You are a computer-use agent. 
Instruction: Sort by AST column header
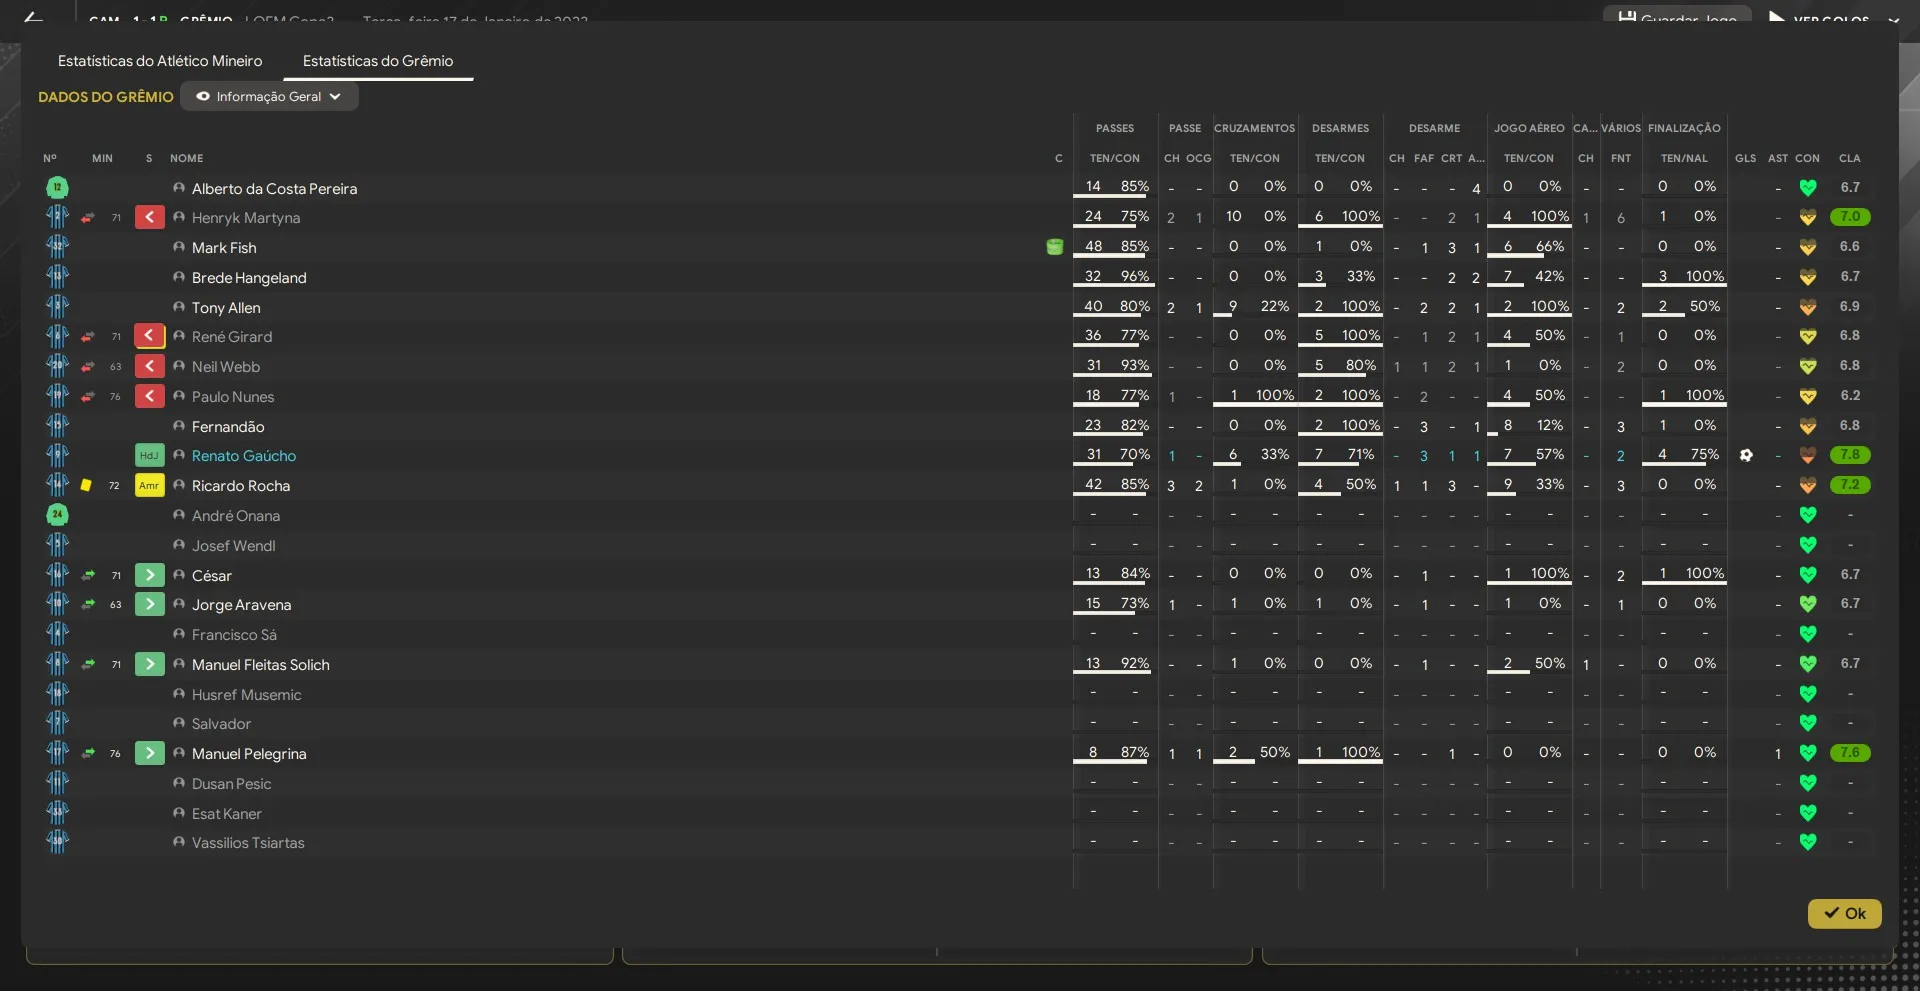click(x=1777, y=158)
